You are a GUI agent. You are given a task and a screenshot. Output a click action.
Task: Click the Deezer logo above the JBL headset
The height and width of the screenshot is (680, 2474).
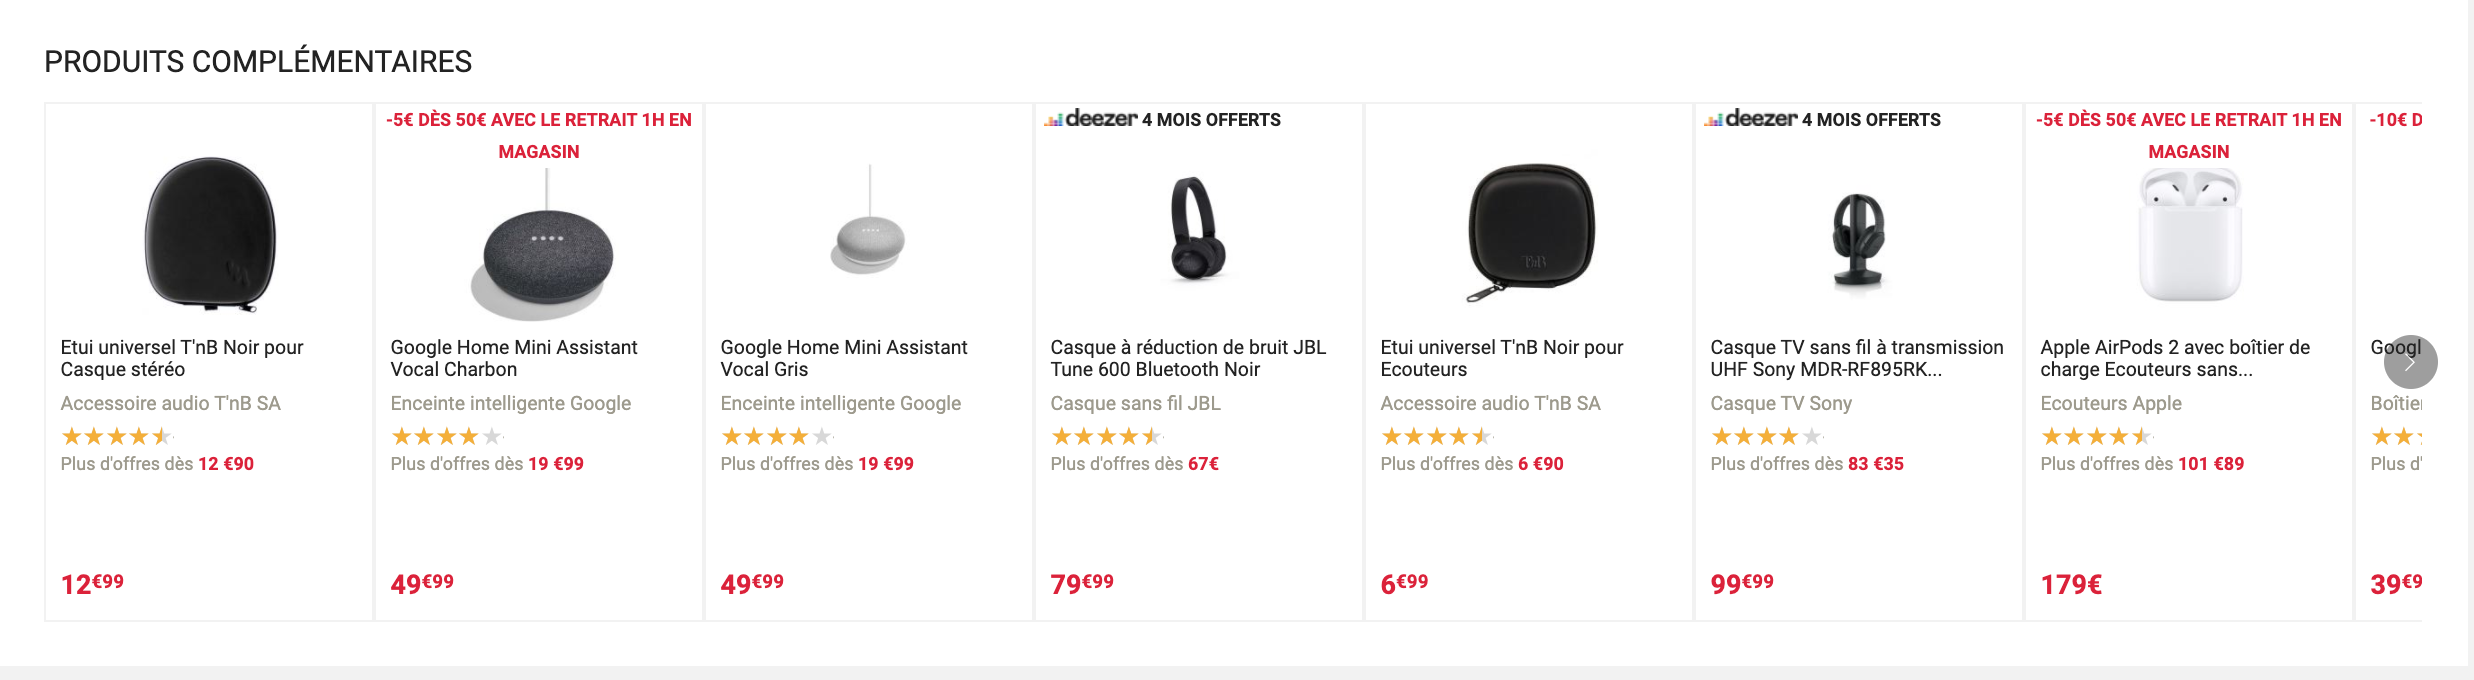point(1091,120)
